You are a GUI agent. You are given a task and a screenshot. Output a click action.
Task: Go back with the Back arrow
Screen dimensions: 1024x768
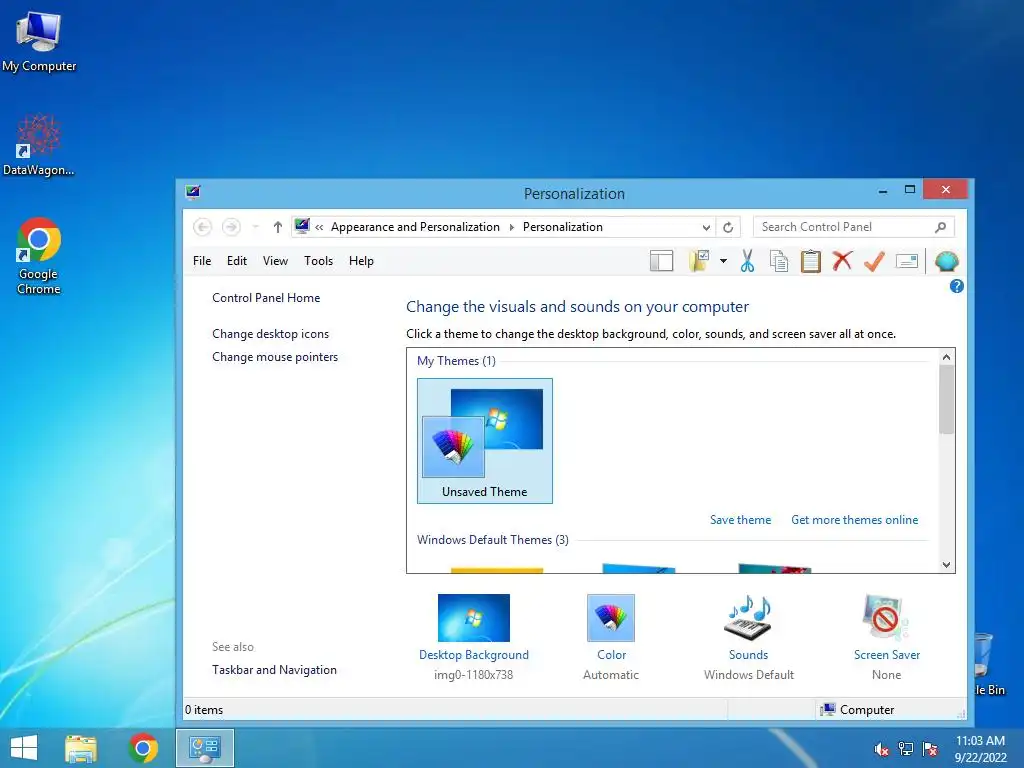(202, 227)
